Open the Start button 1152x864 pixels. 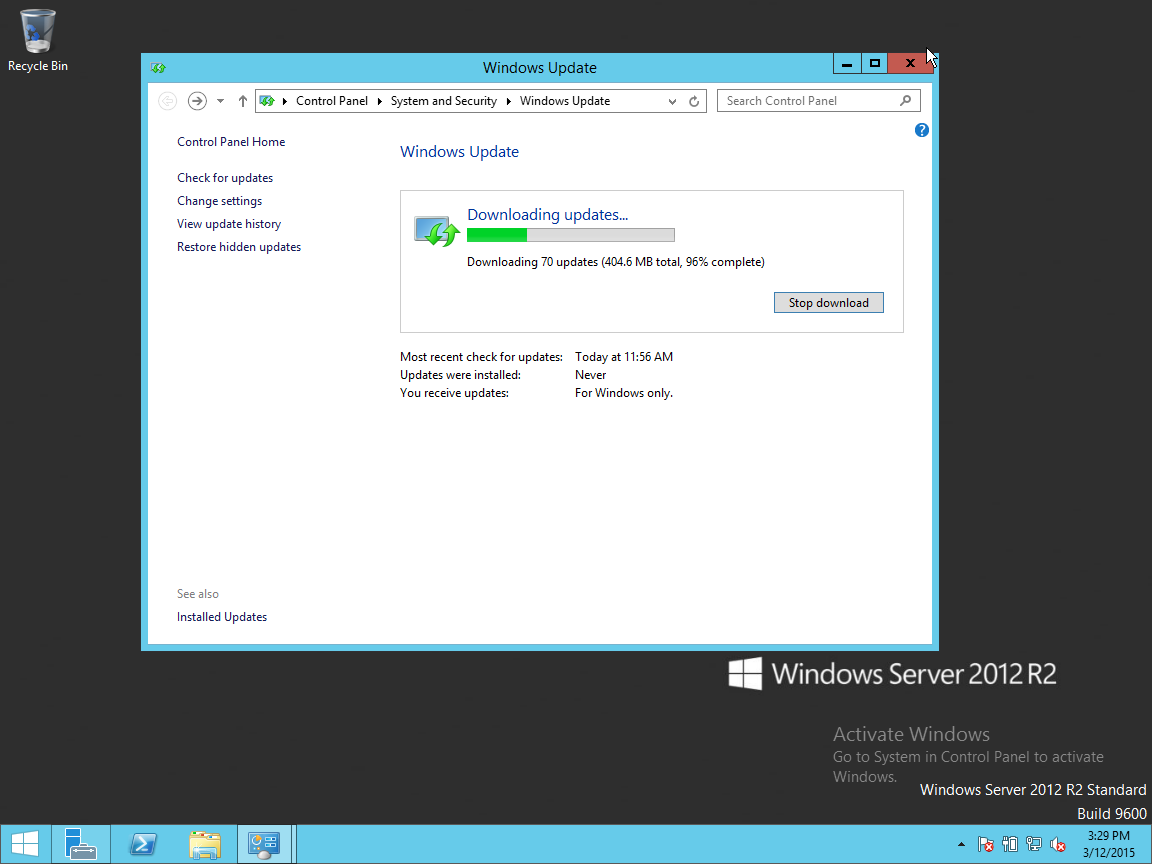click(25, 844)
